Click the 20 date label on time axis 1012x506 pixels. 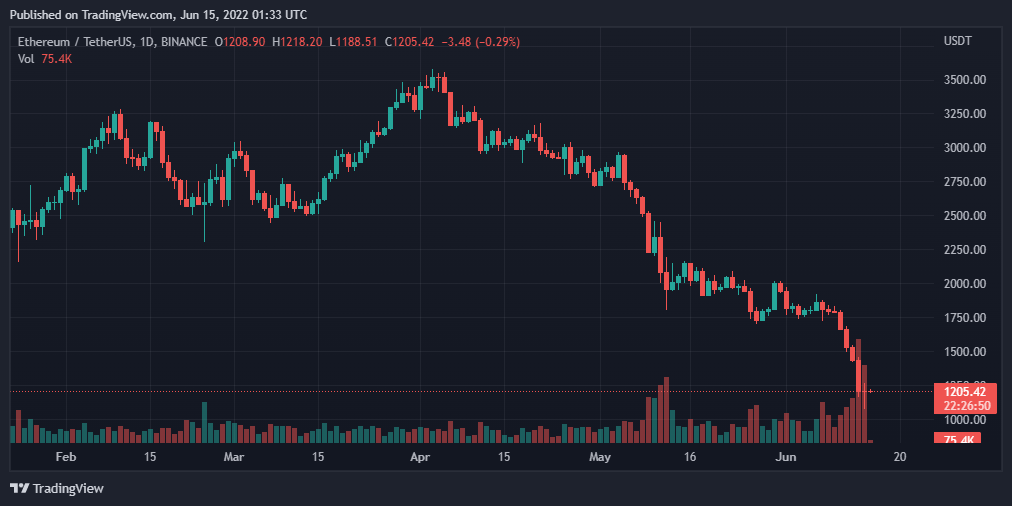[x=900, y=457]
